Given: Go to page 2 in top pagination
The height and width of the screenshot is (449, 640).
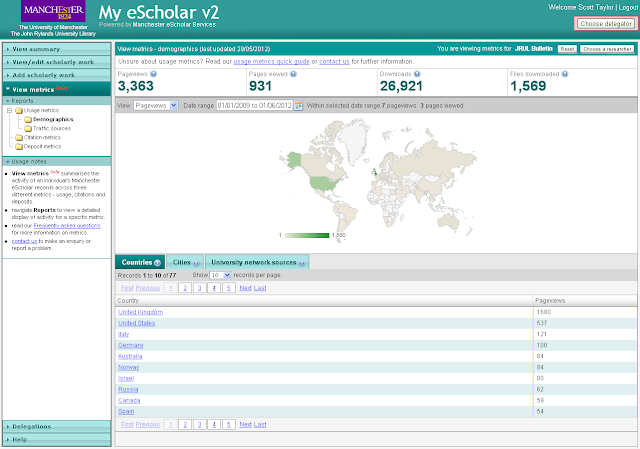Looking at the screenshot, I should [x=185, y=288].
